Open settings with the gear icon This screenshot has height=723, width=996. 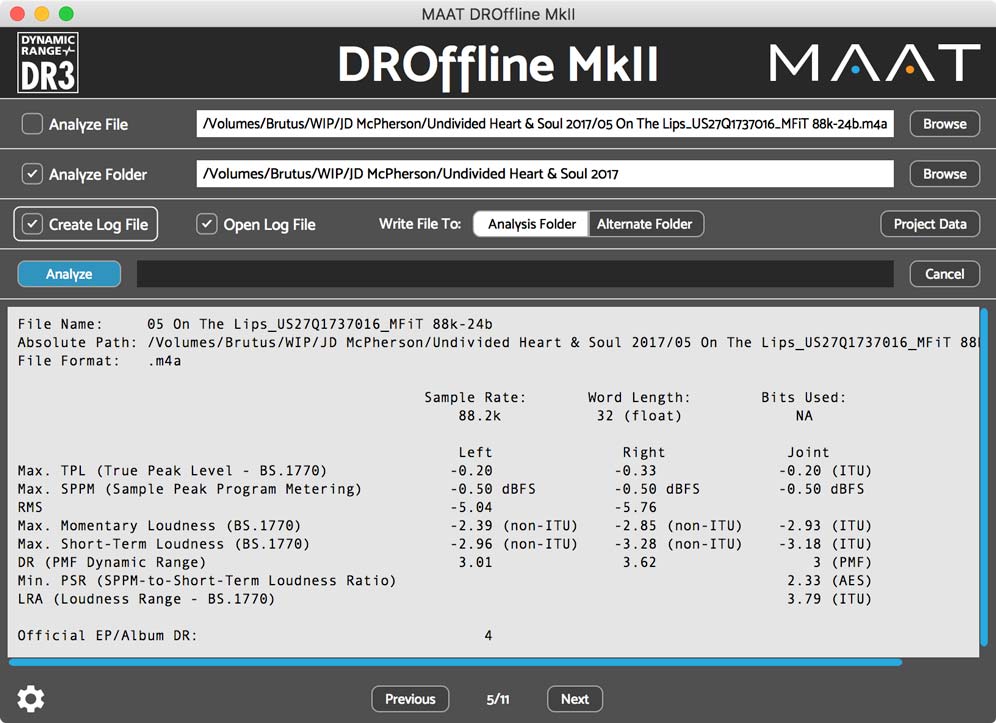coord(30,699)
